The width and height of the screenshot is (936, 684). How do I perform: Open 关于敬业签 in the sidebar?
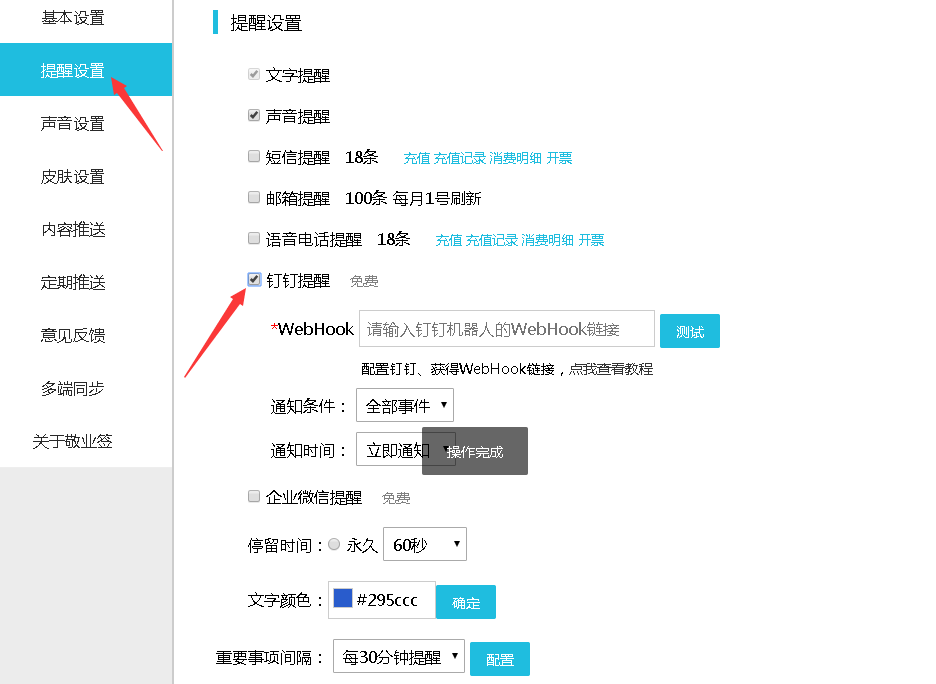coord(73,441)
